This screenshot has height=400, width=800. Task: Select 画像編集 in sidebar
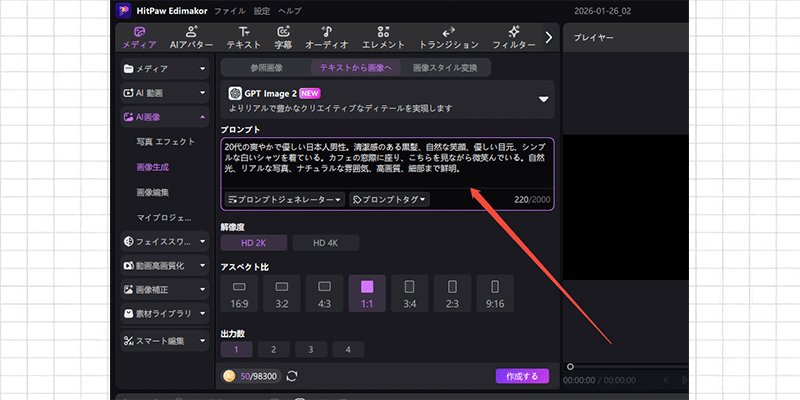(153, 193)
